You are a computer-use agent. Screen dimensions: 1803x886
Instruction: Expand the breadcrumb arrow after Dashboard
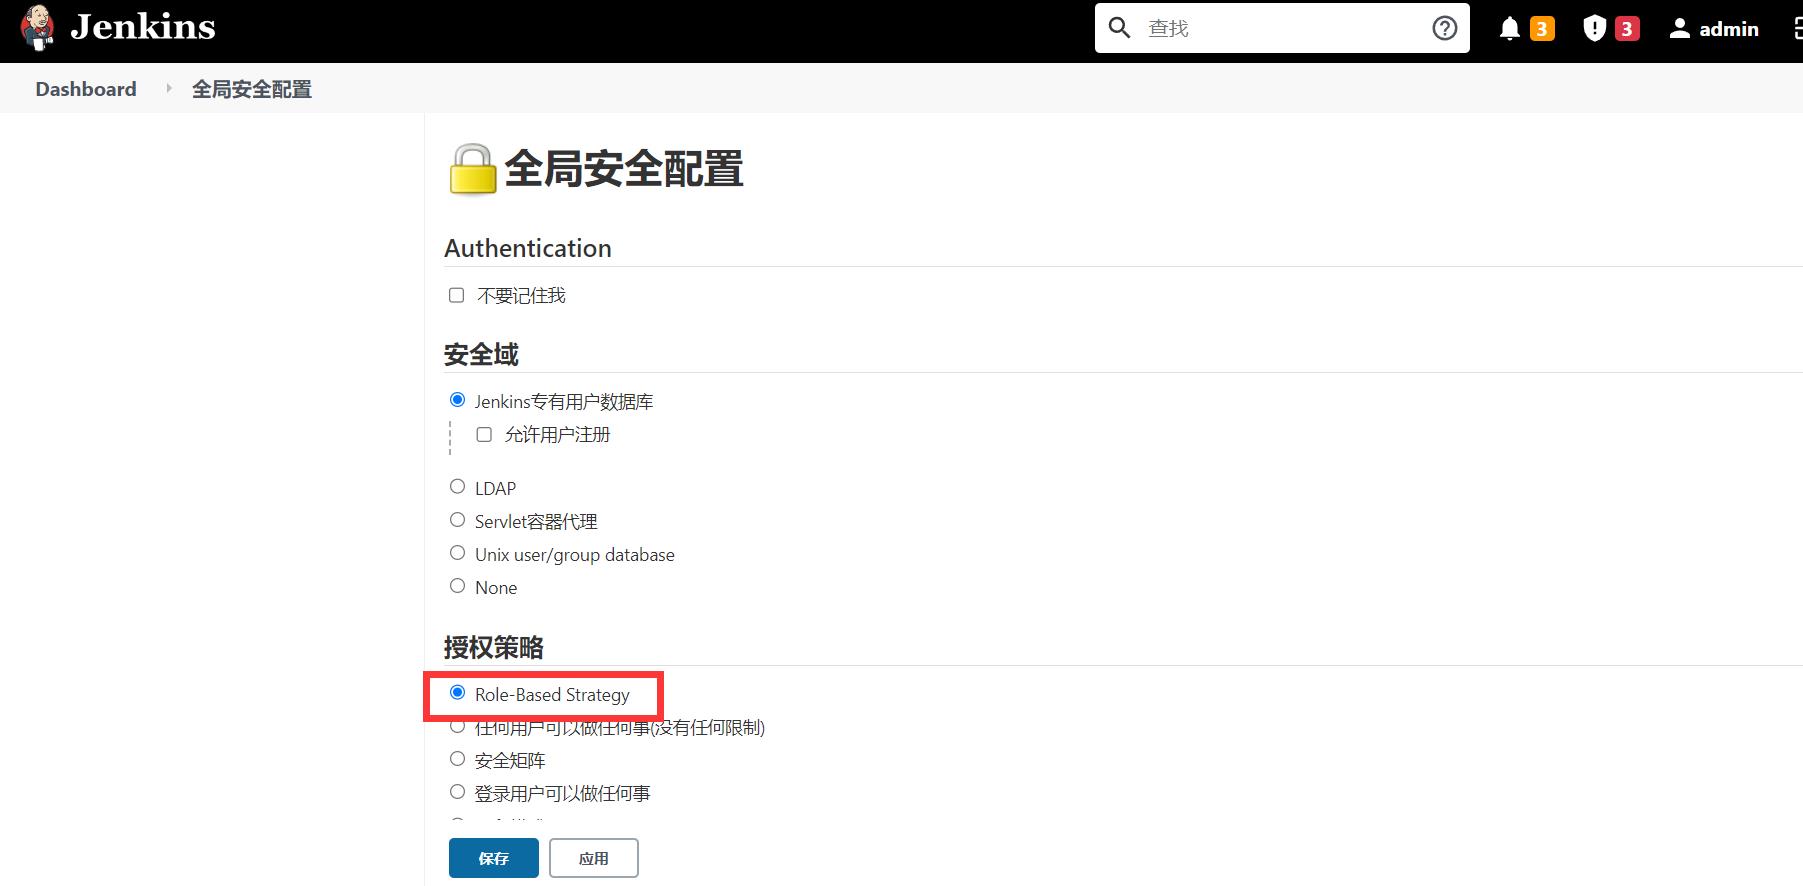click(169, 89)
